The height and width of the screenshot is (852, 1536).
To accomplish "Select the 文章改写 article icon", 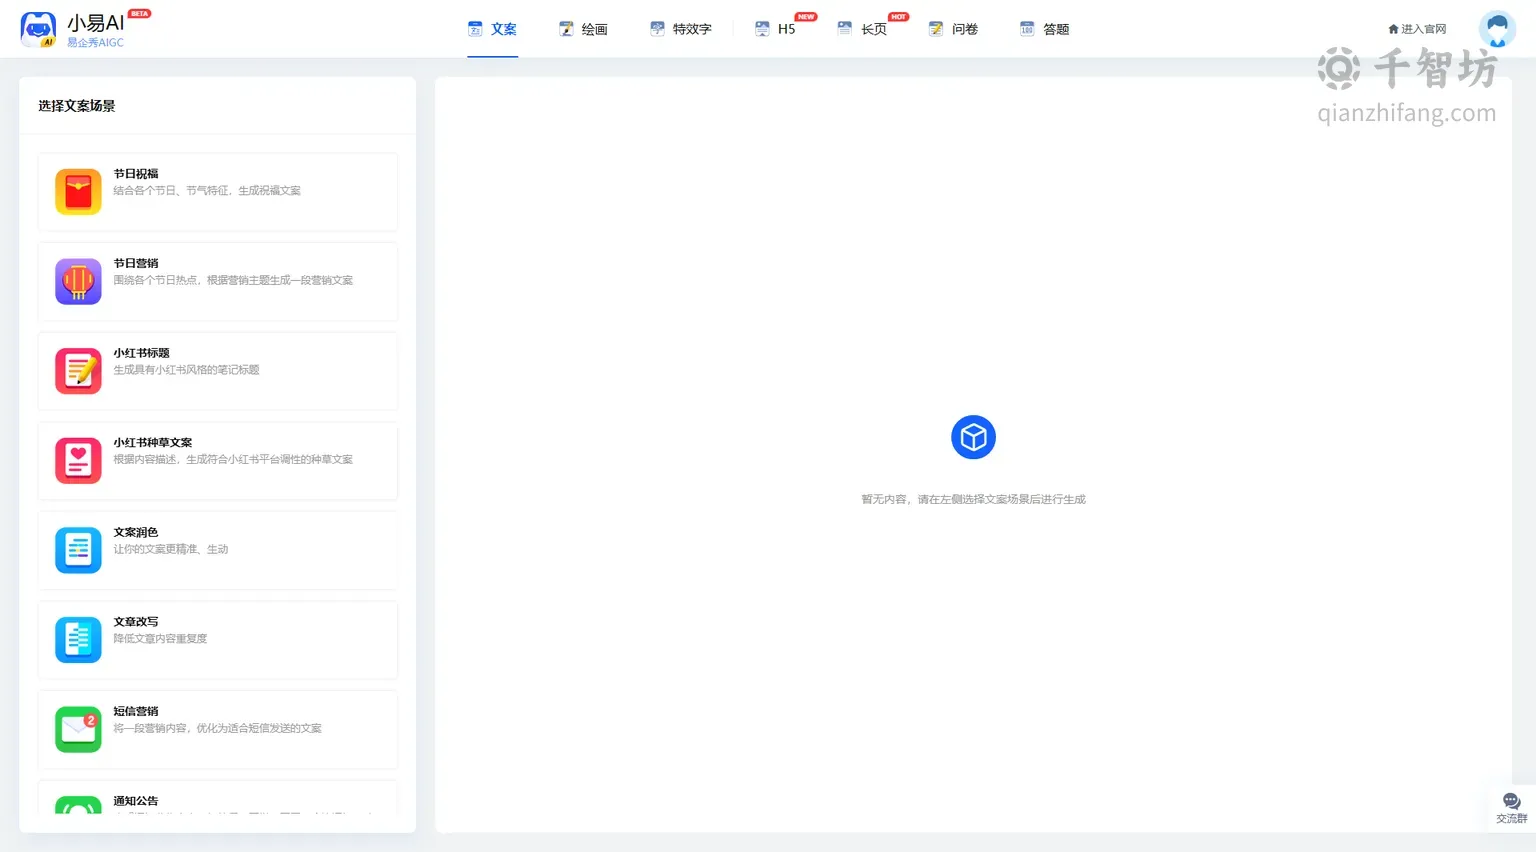I will [78, 639].
